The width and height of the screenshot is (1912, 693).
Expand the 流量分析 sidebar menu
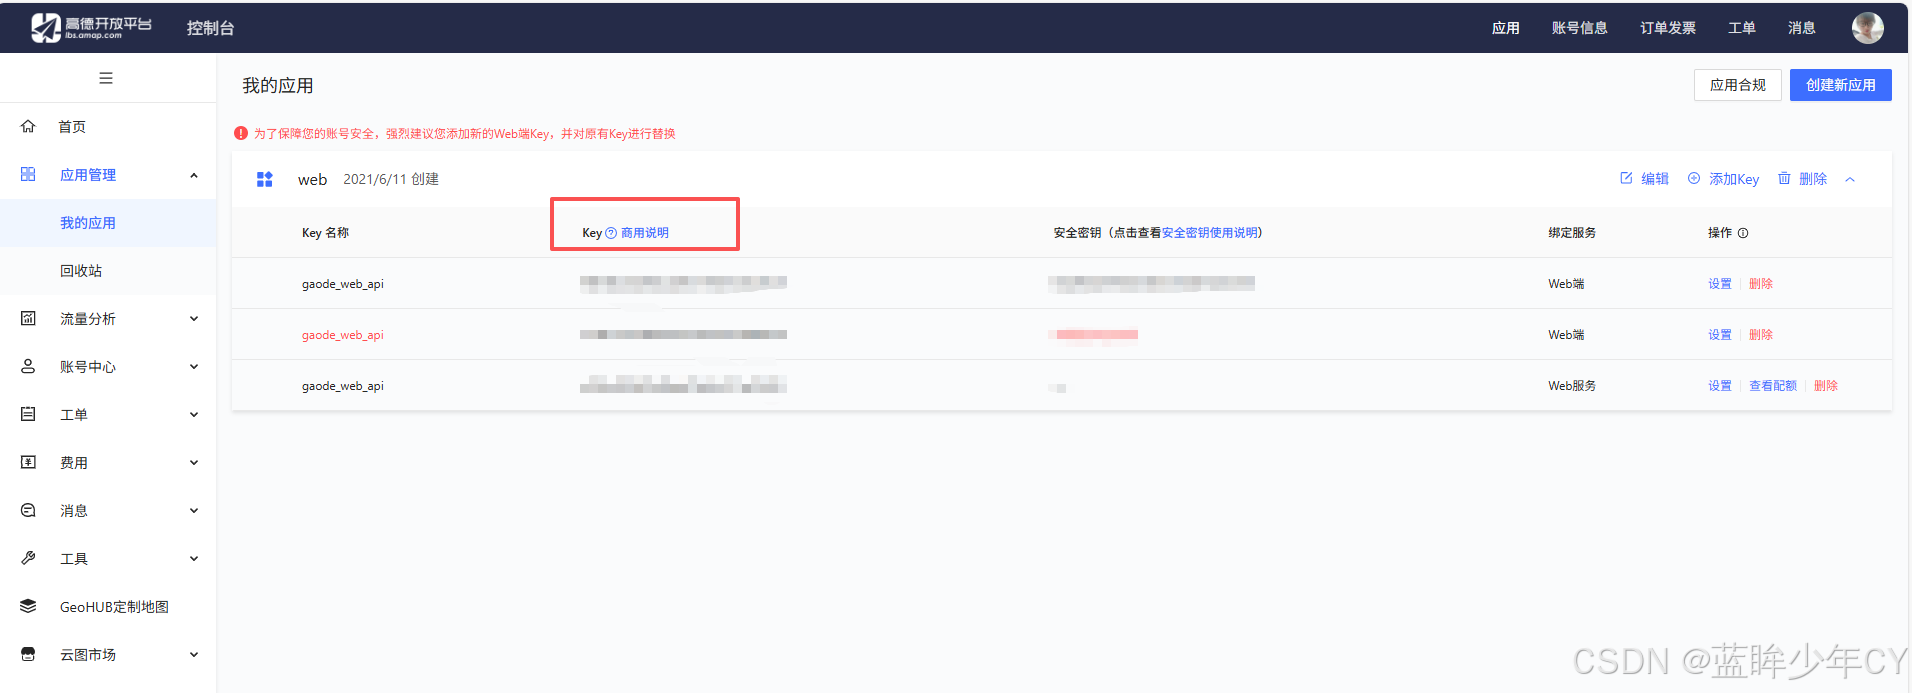coord(194,319)
